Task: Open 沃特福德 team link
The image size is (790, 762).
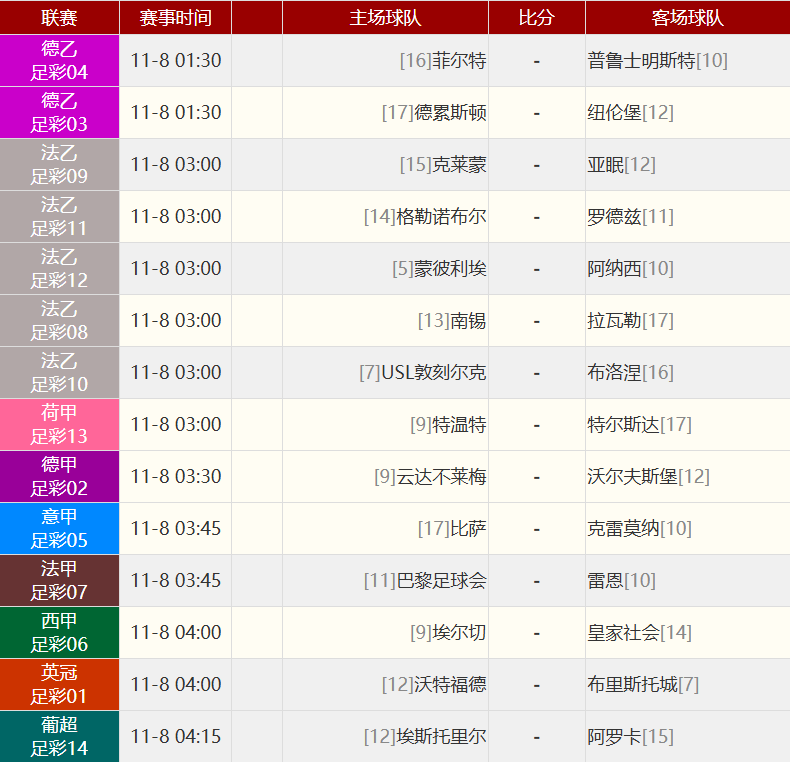Action: tap(450, 685)
